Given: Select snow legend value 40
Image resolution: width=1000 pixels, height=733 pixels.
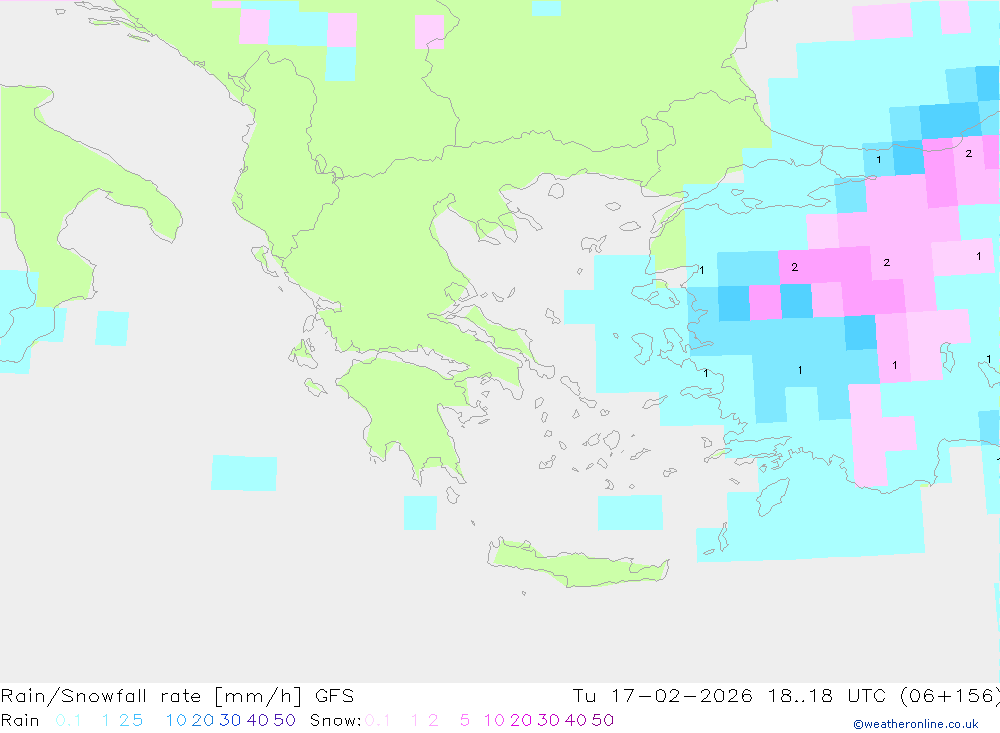Looking at the screenshot, I should pos(576,720).
